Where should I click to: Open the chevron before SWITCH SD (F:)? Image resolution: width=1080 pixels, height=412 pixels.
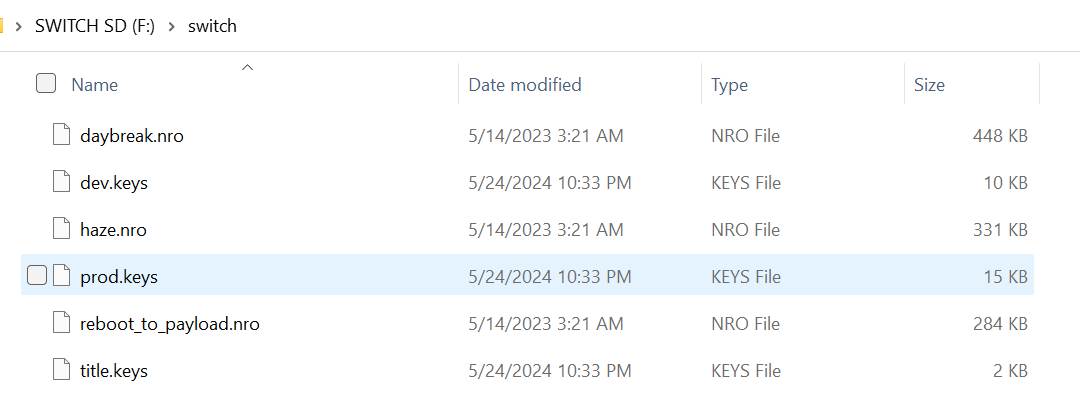pos(19,27)
